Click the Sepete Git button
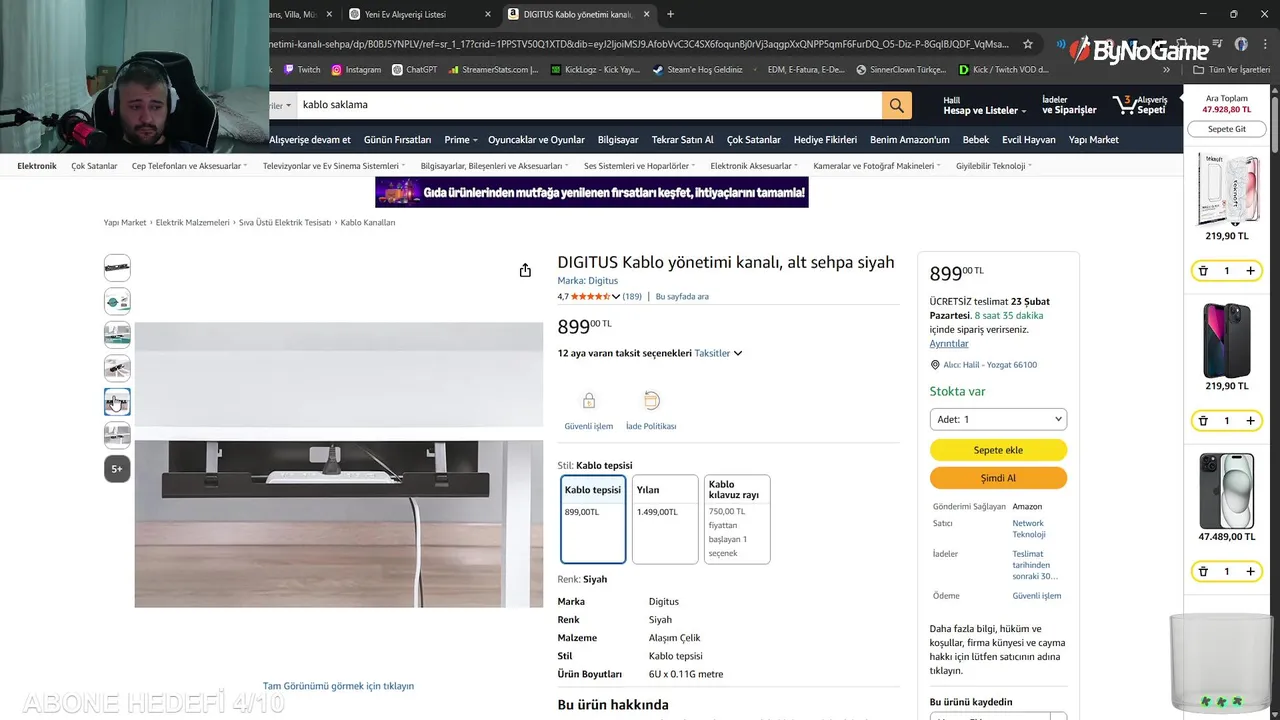1280x720 pixels. click(1226, 129)
